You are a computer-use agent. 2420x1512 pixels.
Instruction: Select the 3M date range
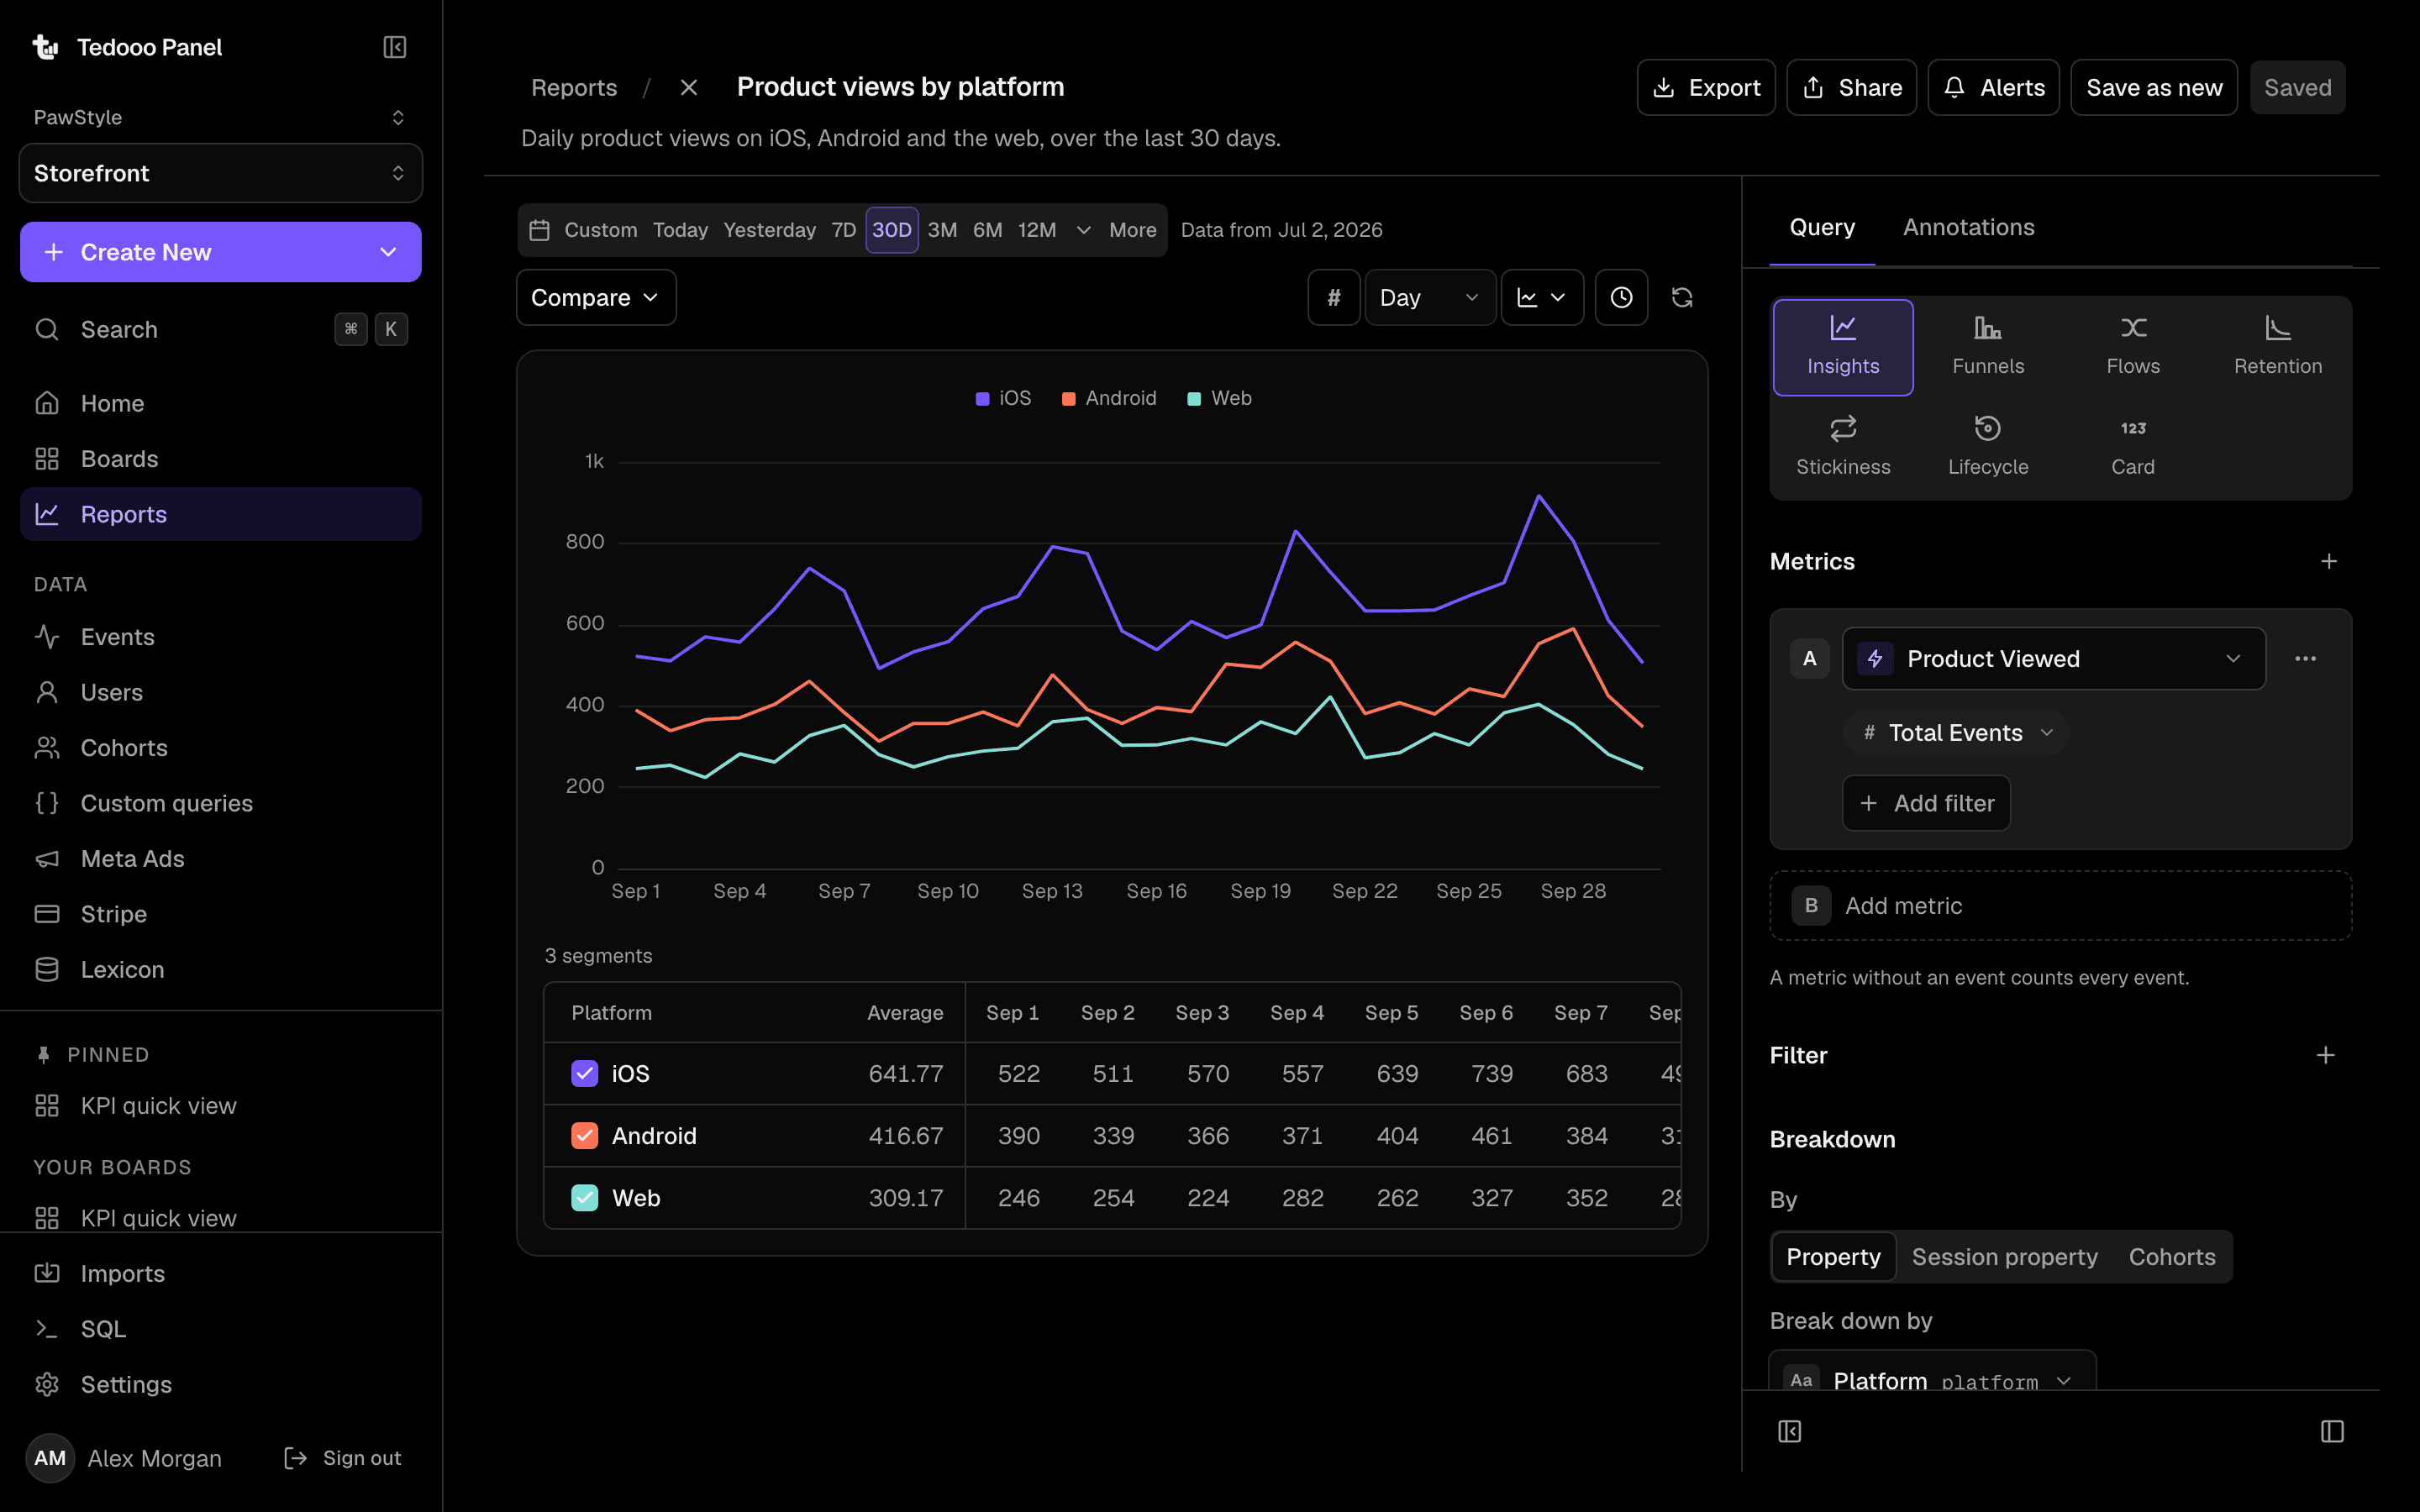[x=942, y=230]
